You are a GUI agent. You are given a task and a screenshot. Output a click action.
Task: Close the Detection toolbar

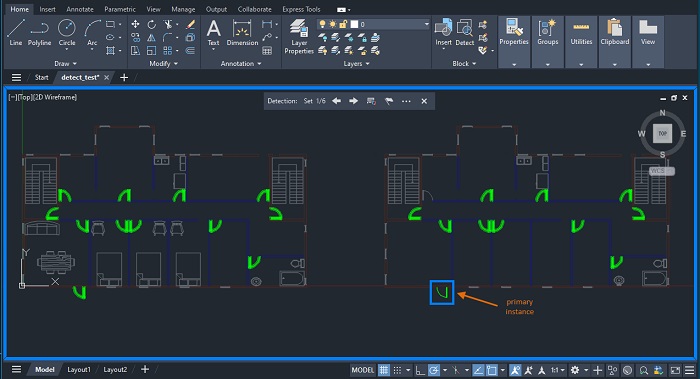click(x=424, y=101)
